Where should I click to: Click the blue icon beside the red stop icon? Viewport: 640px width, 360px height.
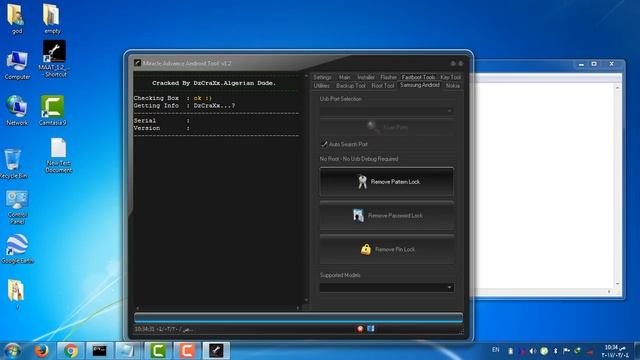click(x=371, y=329)
